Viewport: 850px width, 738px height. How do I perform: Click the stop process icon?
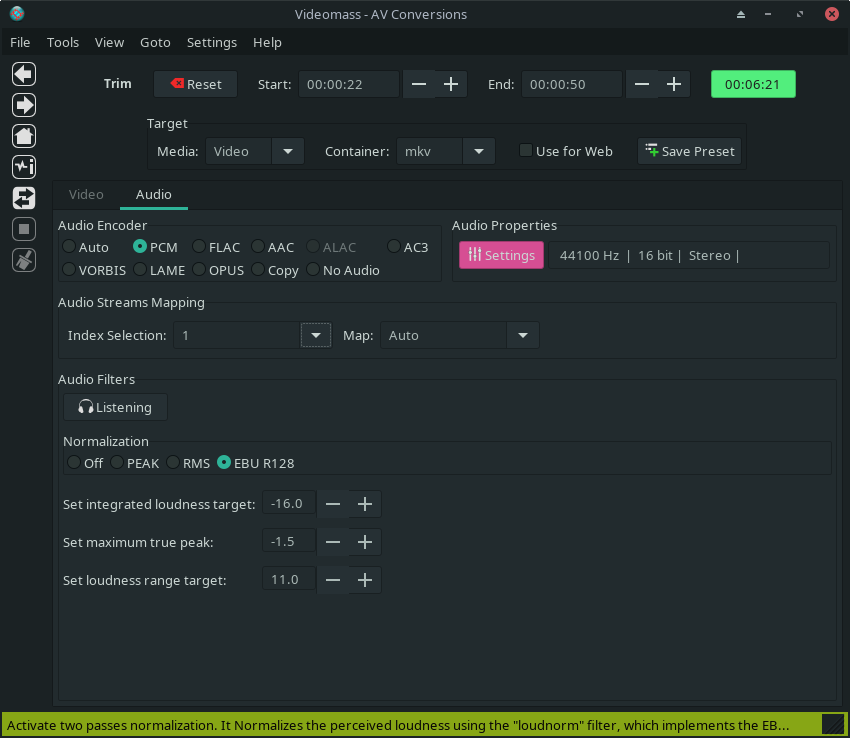click(x=24, y=229)
